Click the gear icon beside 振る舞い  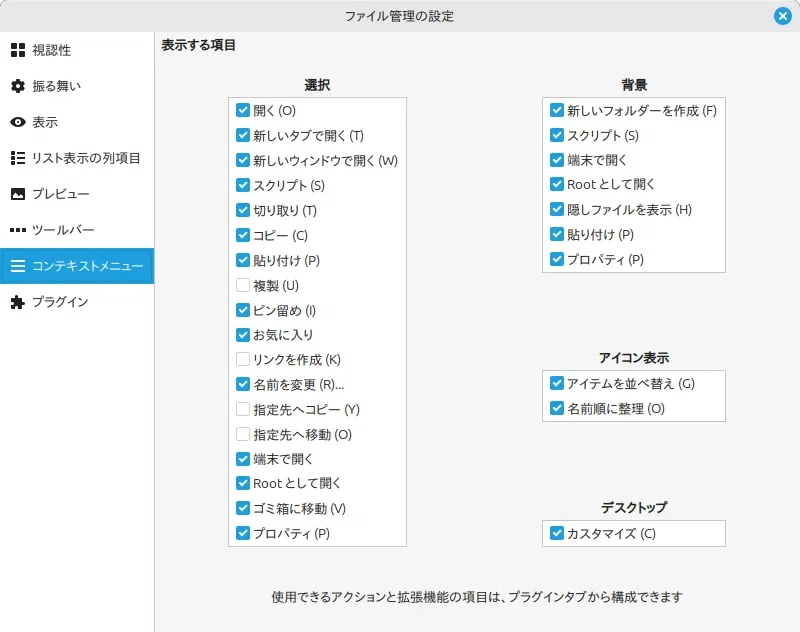coord(18,86)
